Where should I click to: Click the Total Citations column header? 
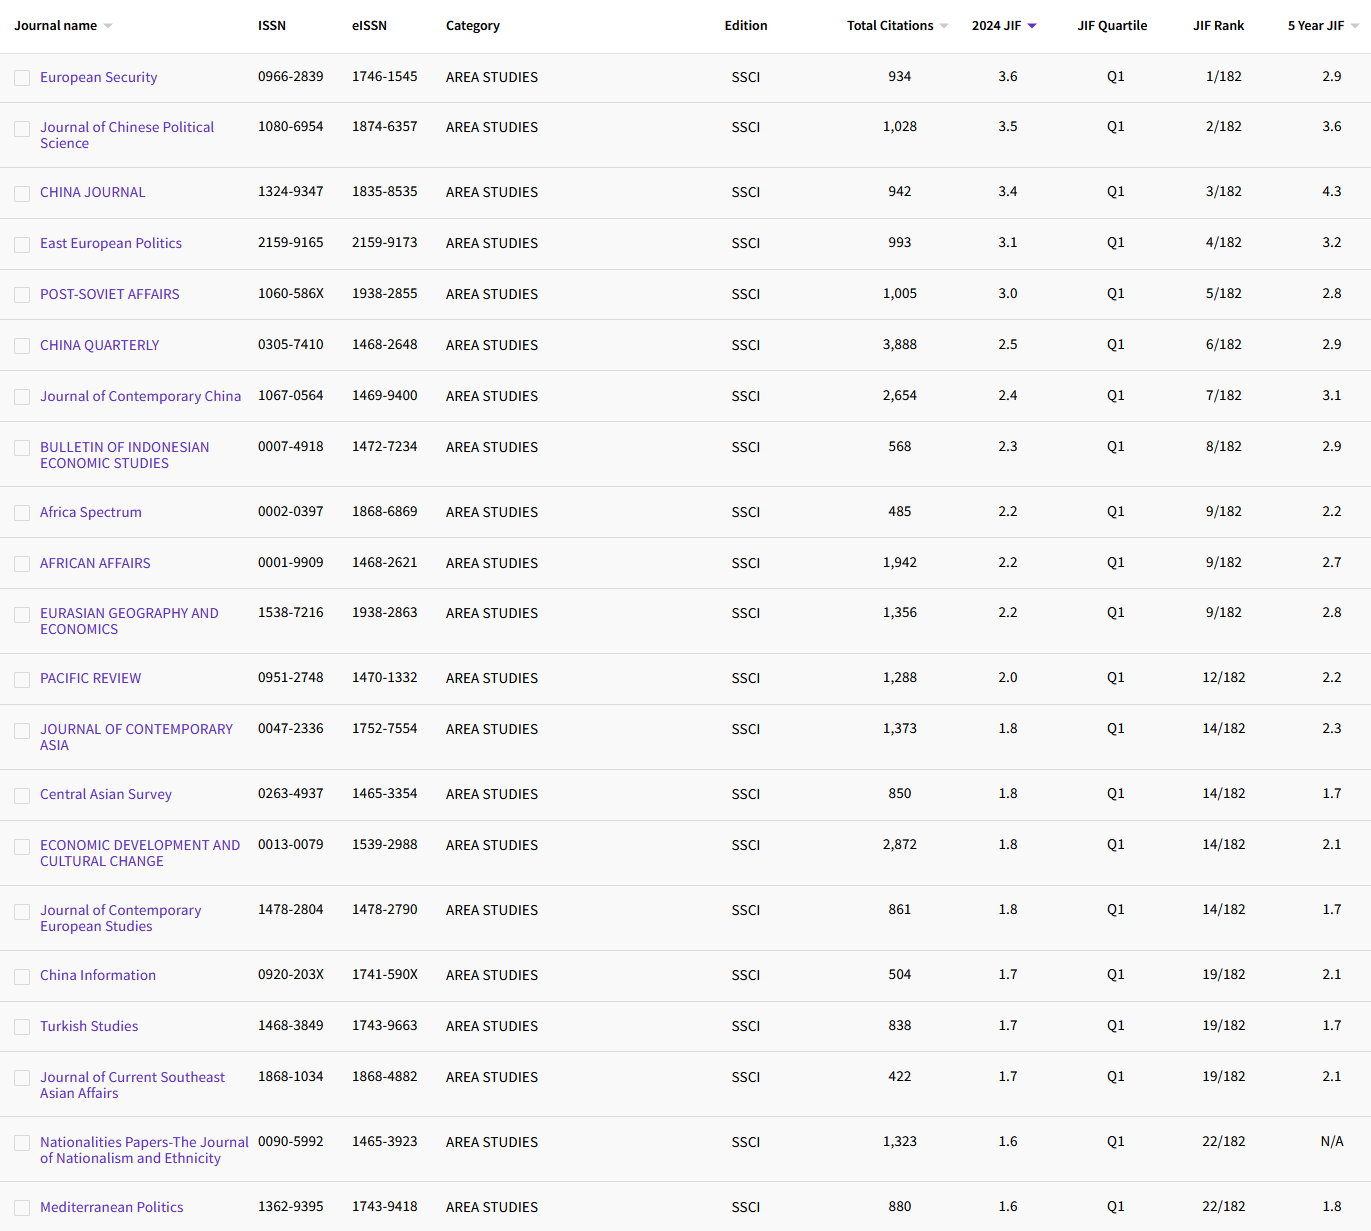pyautogui.click(x=890, y=26)
